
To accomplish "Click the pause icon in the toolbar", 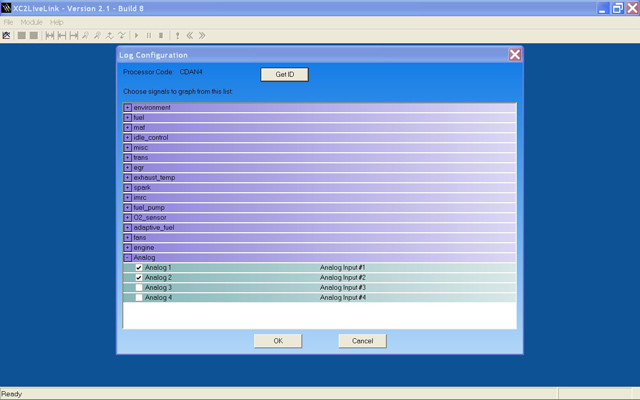I will [149, 35].
